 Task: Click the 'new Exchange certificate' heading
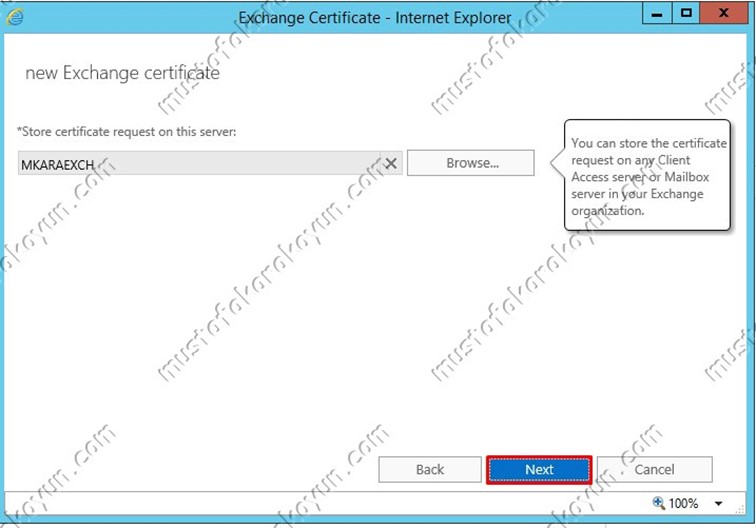point(122,73)
